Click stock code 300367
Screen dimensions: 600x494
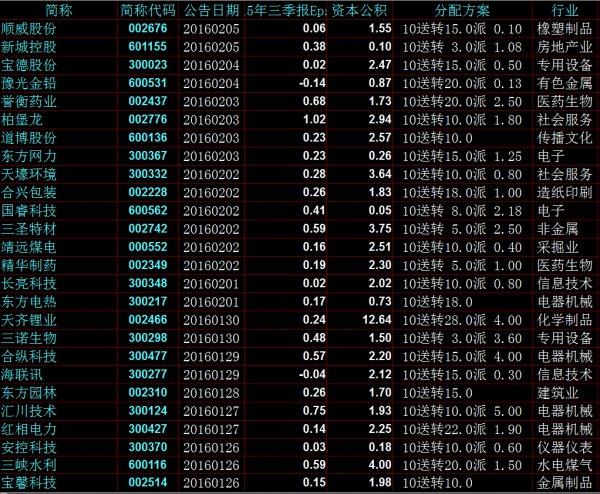(148, 156)
